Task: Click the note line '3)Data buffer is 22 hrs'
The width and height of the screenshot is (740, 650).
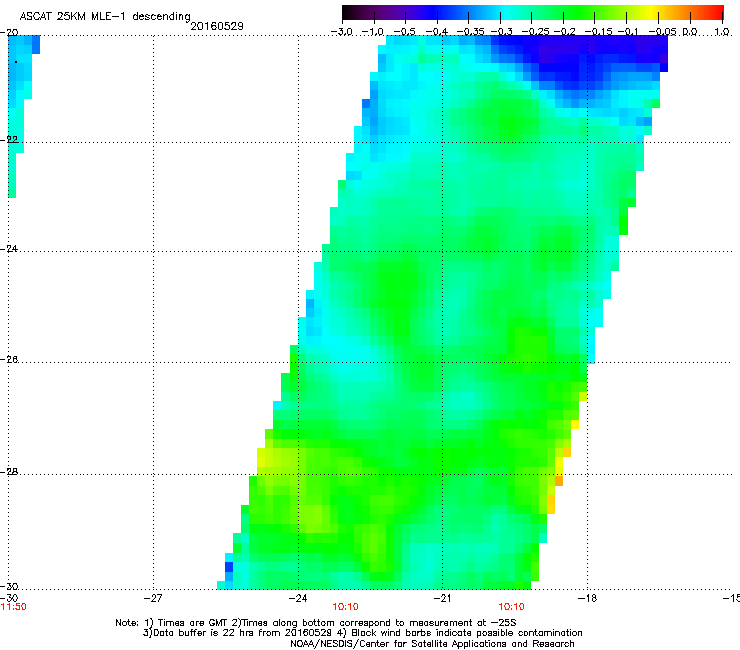Action: click(x=362, y=633)
